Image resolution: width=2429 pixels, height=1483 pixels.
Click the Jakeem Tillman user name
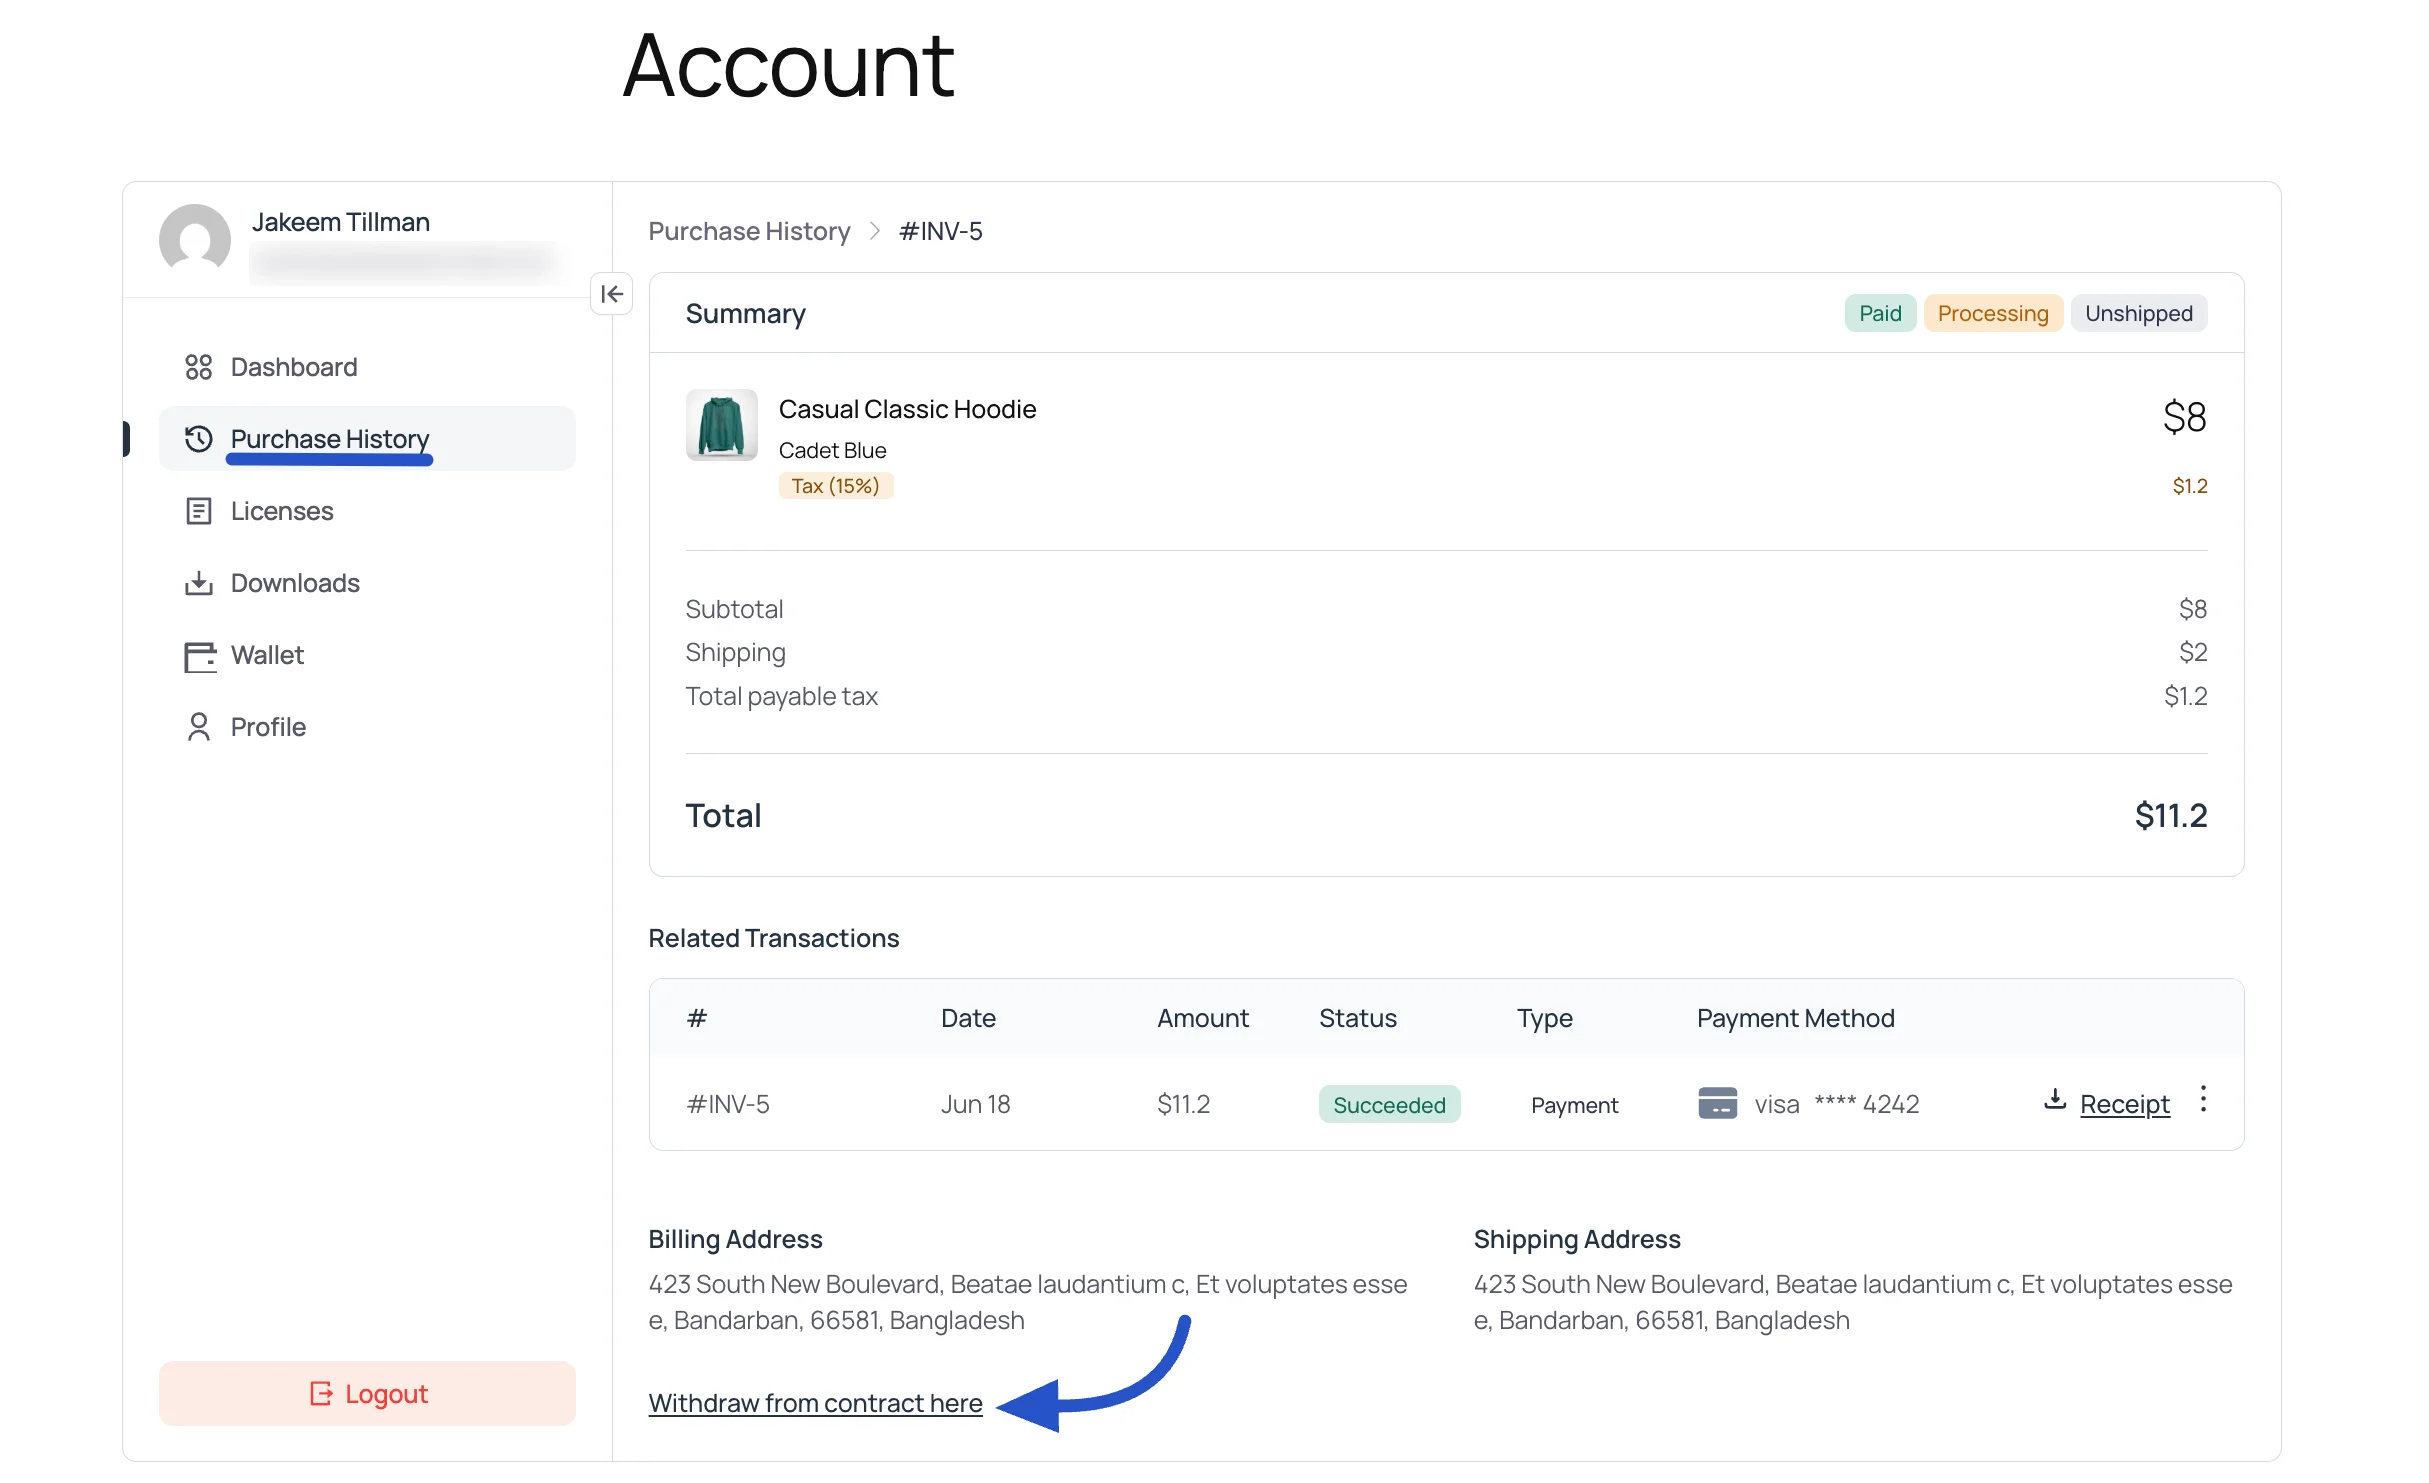pyautogui.click(x=341, y=222)
